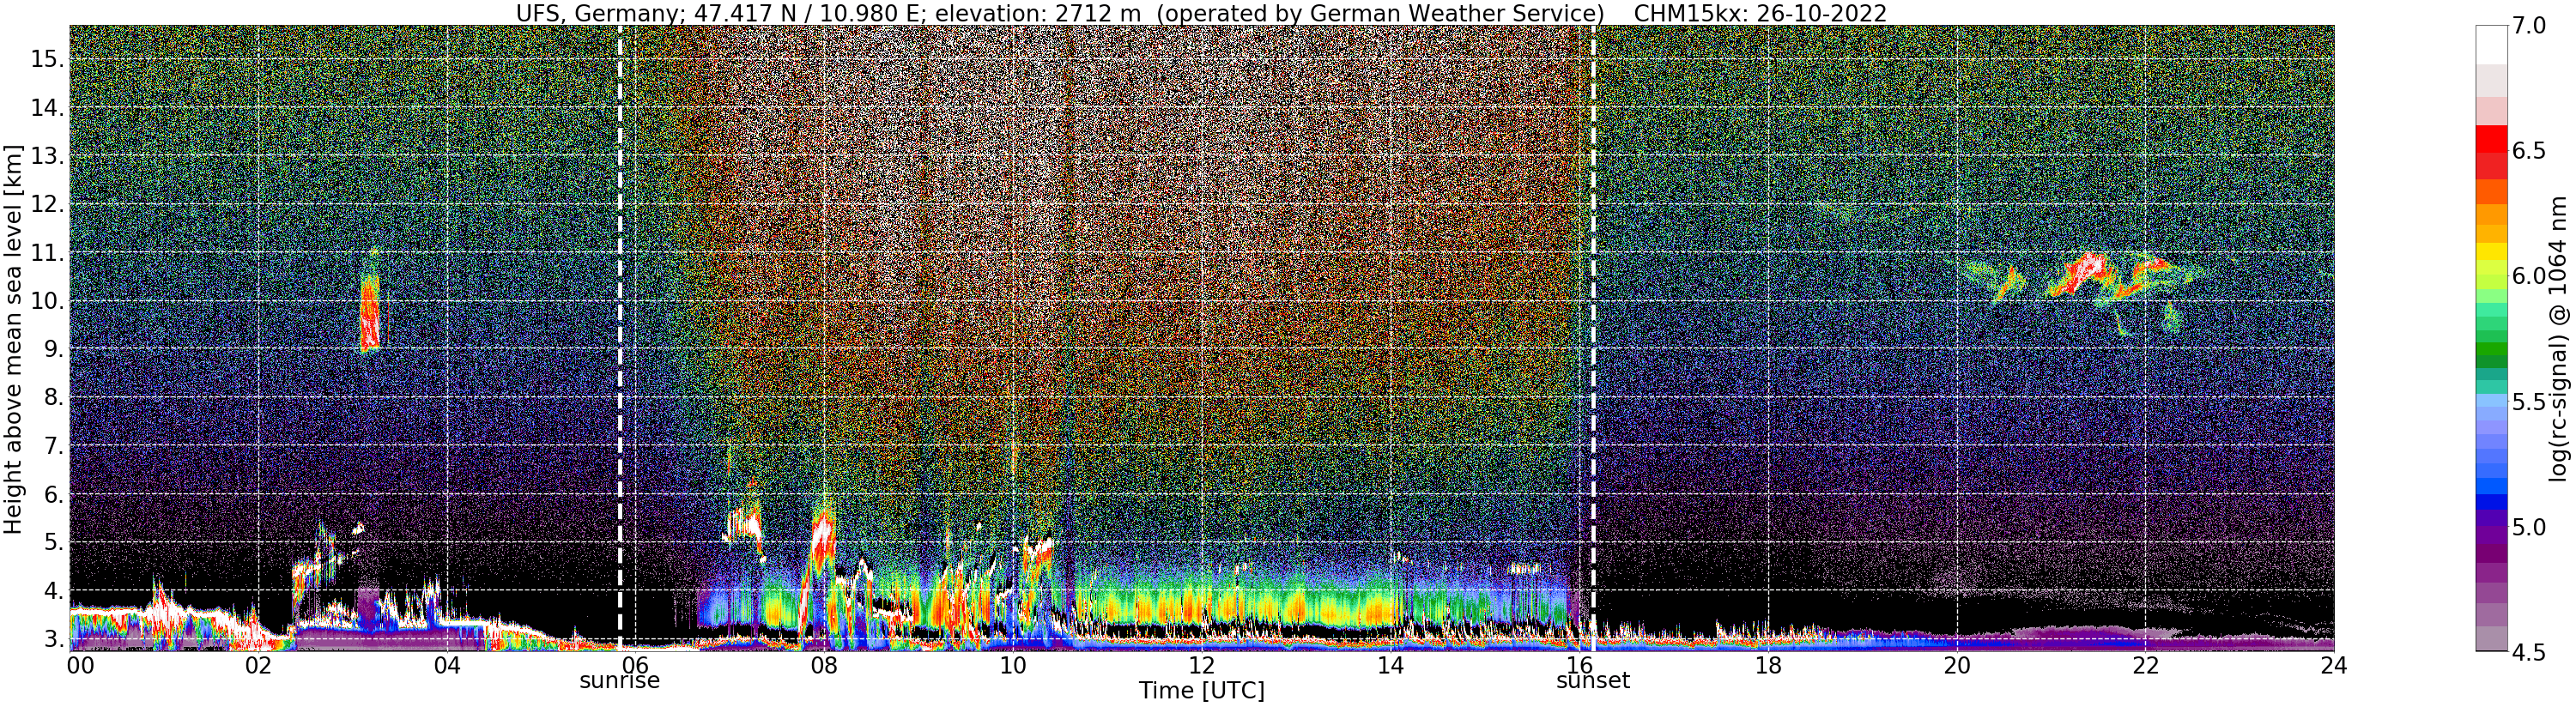2576x707 pixels.
Task: Click the red cloud echo near 08 UTC
Action: 822,541
